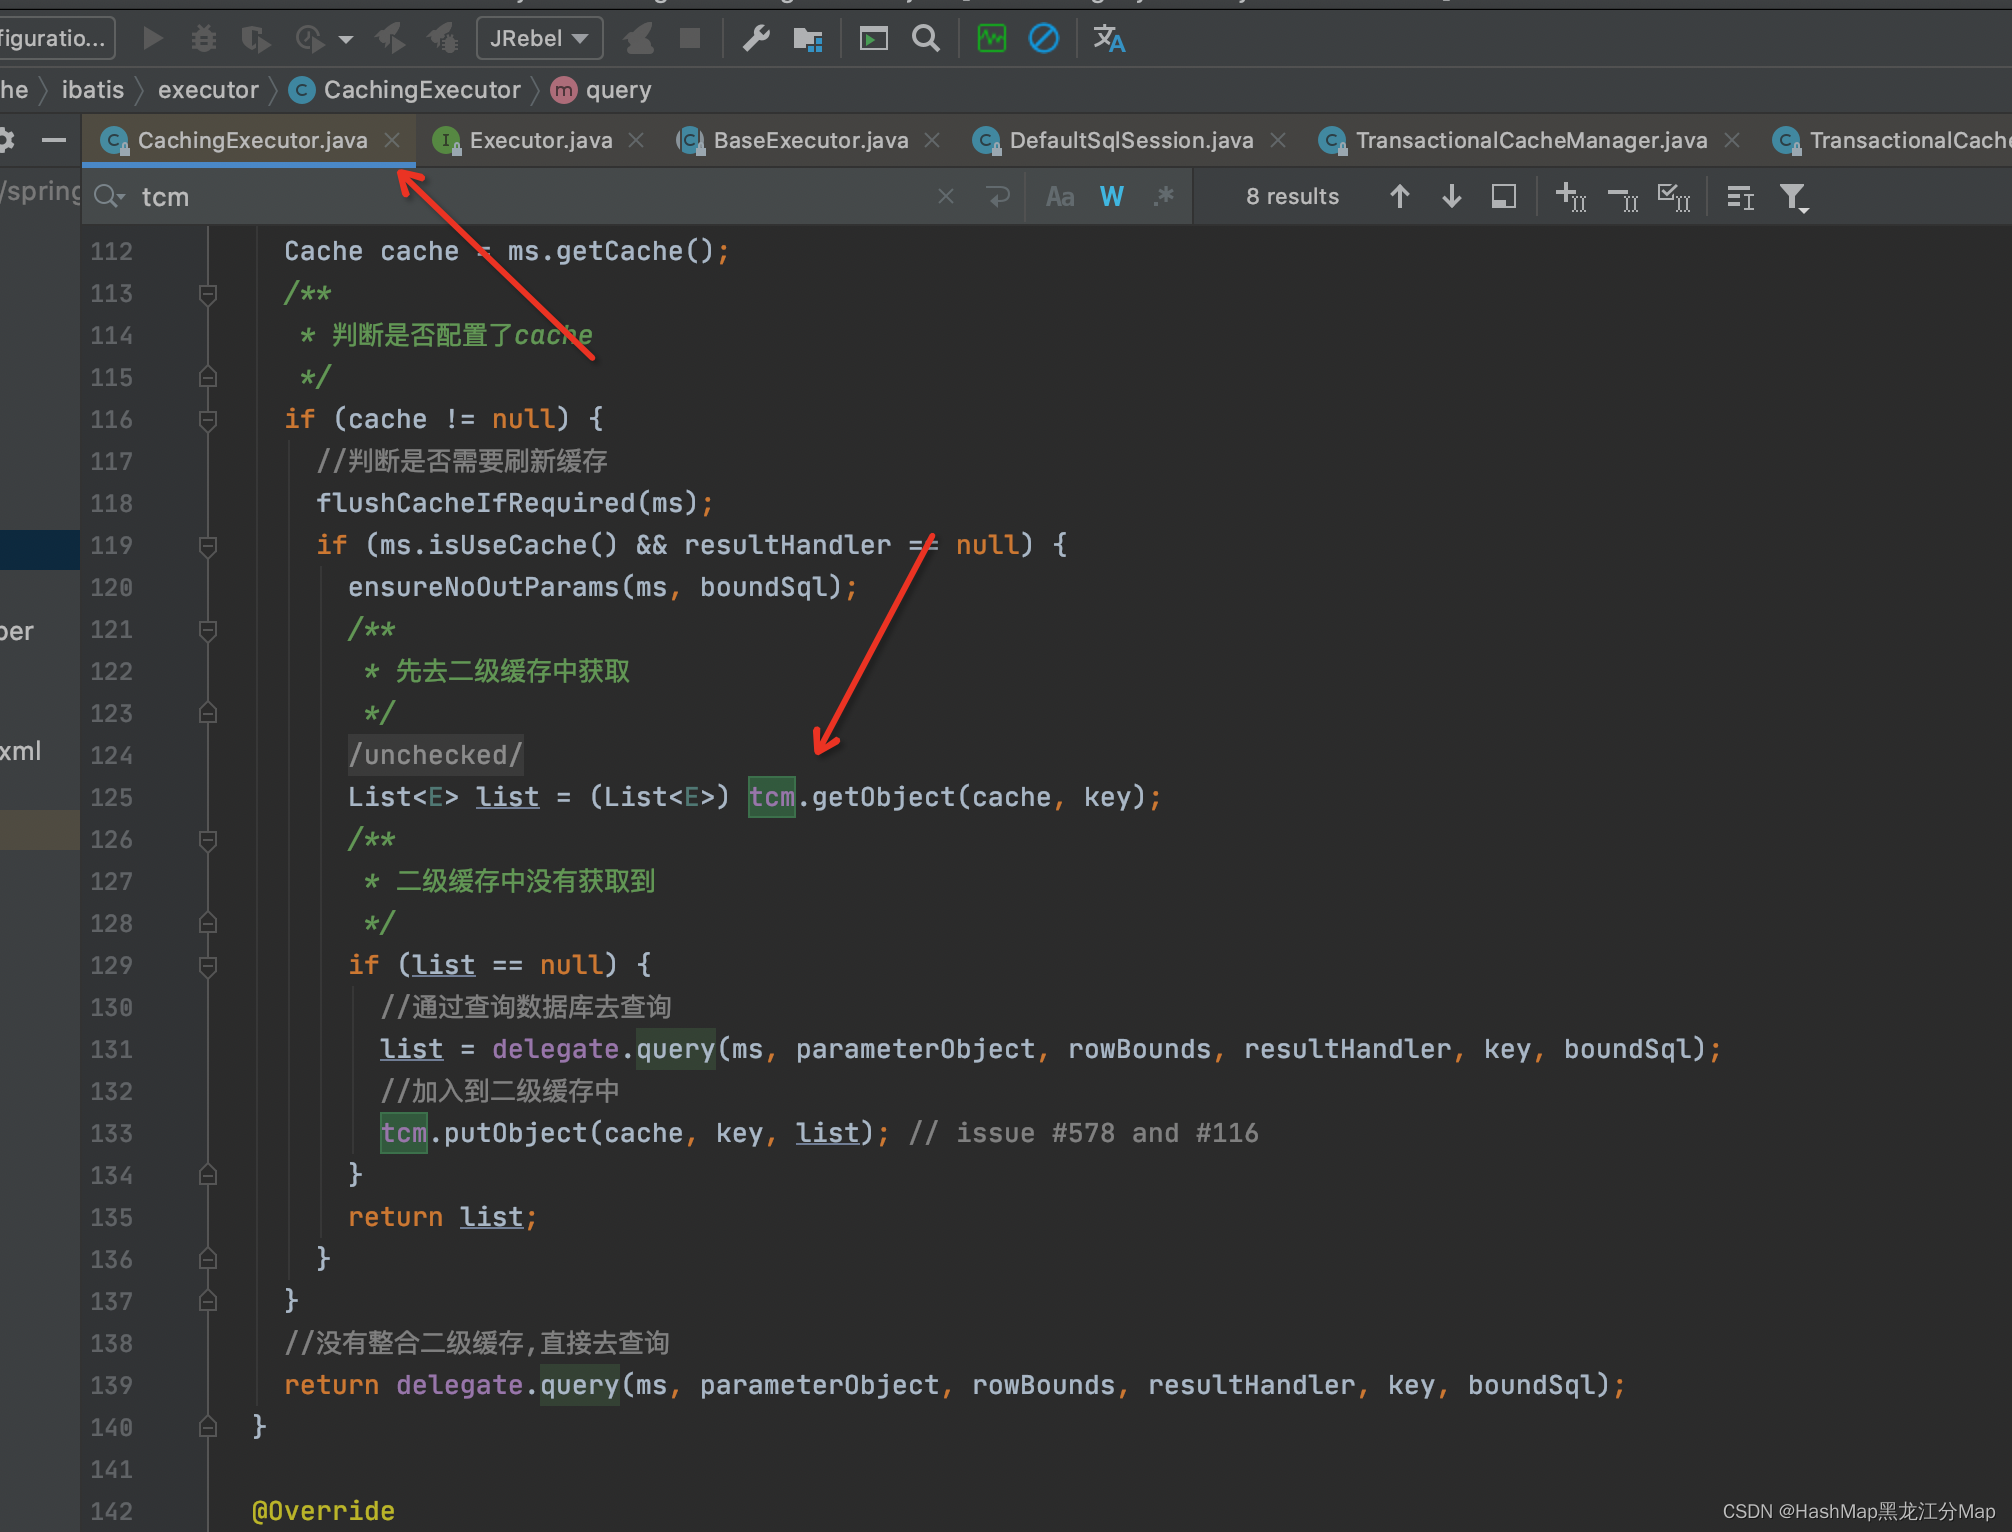
Task: Collapse the comment at line 126
Action: (x=208, y=840)
